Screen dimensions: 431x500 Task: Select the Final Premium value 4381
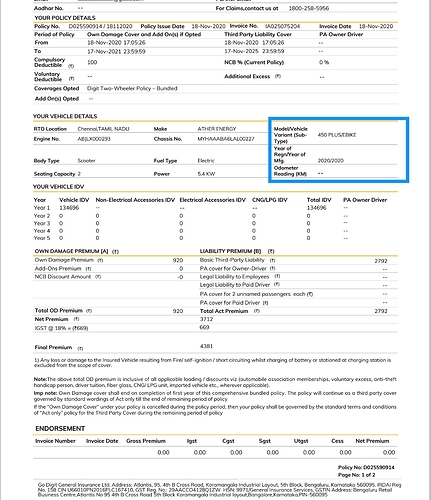[x=206, y=346]
